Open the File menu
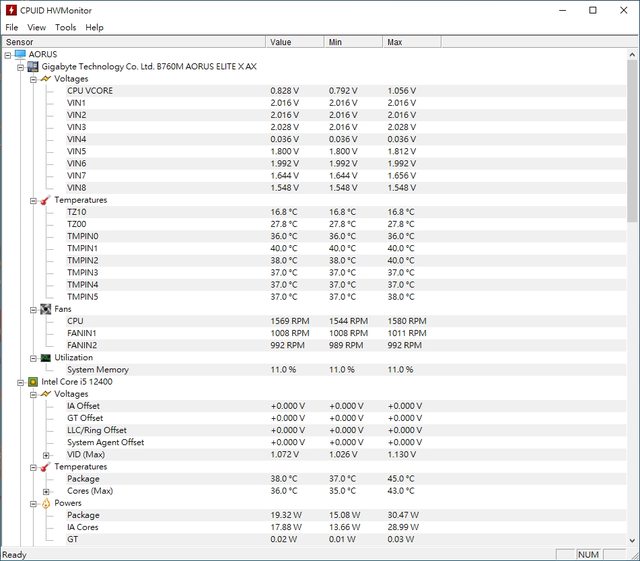This screenshot has width=640, height=561. pyautogui.click(x=12, y=27)
